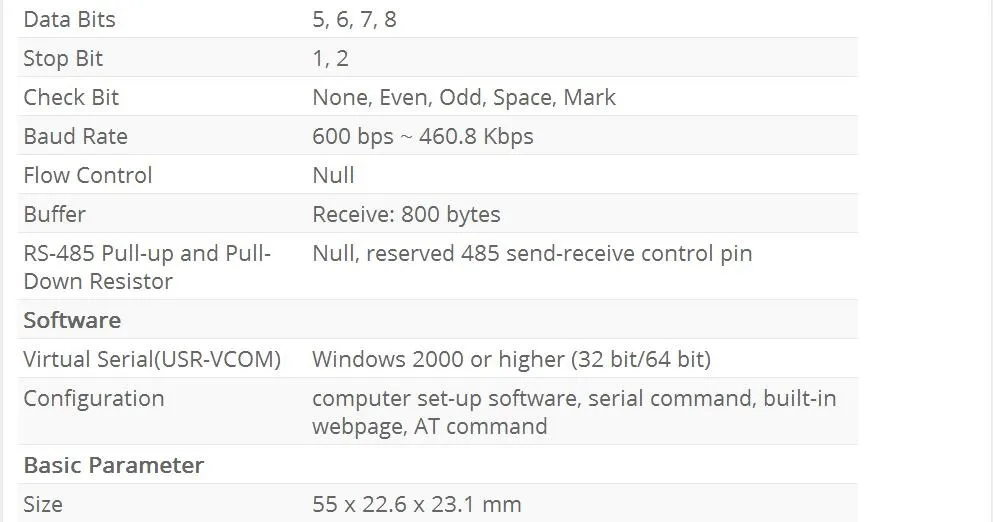Click None, Even, Odd, Space, Mark text
This screenshot has height=522, width=993.
click(x=464, y=98)
